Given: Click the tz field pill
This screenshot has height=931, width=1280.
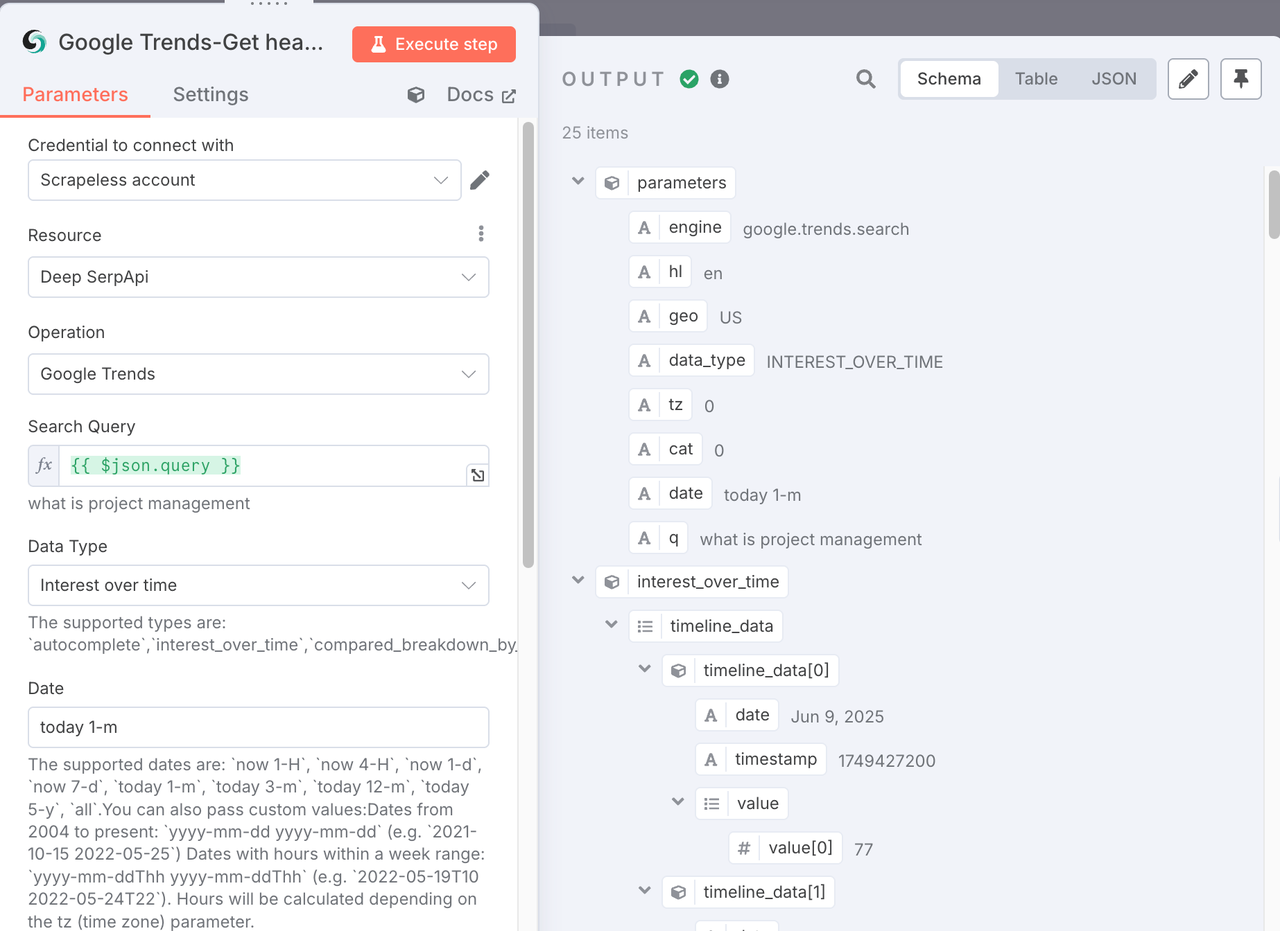Looking at the screenshot, I should coord(660,405).
